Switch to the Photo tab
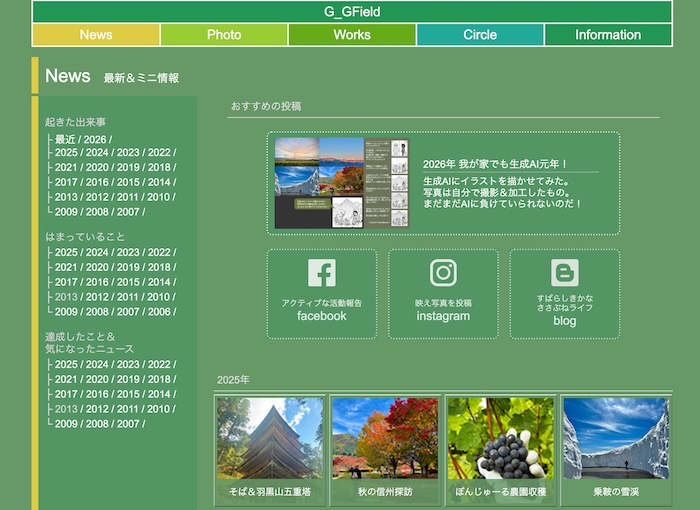This screenshot has width=700, height=510. coord(224,35)
